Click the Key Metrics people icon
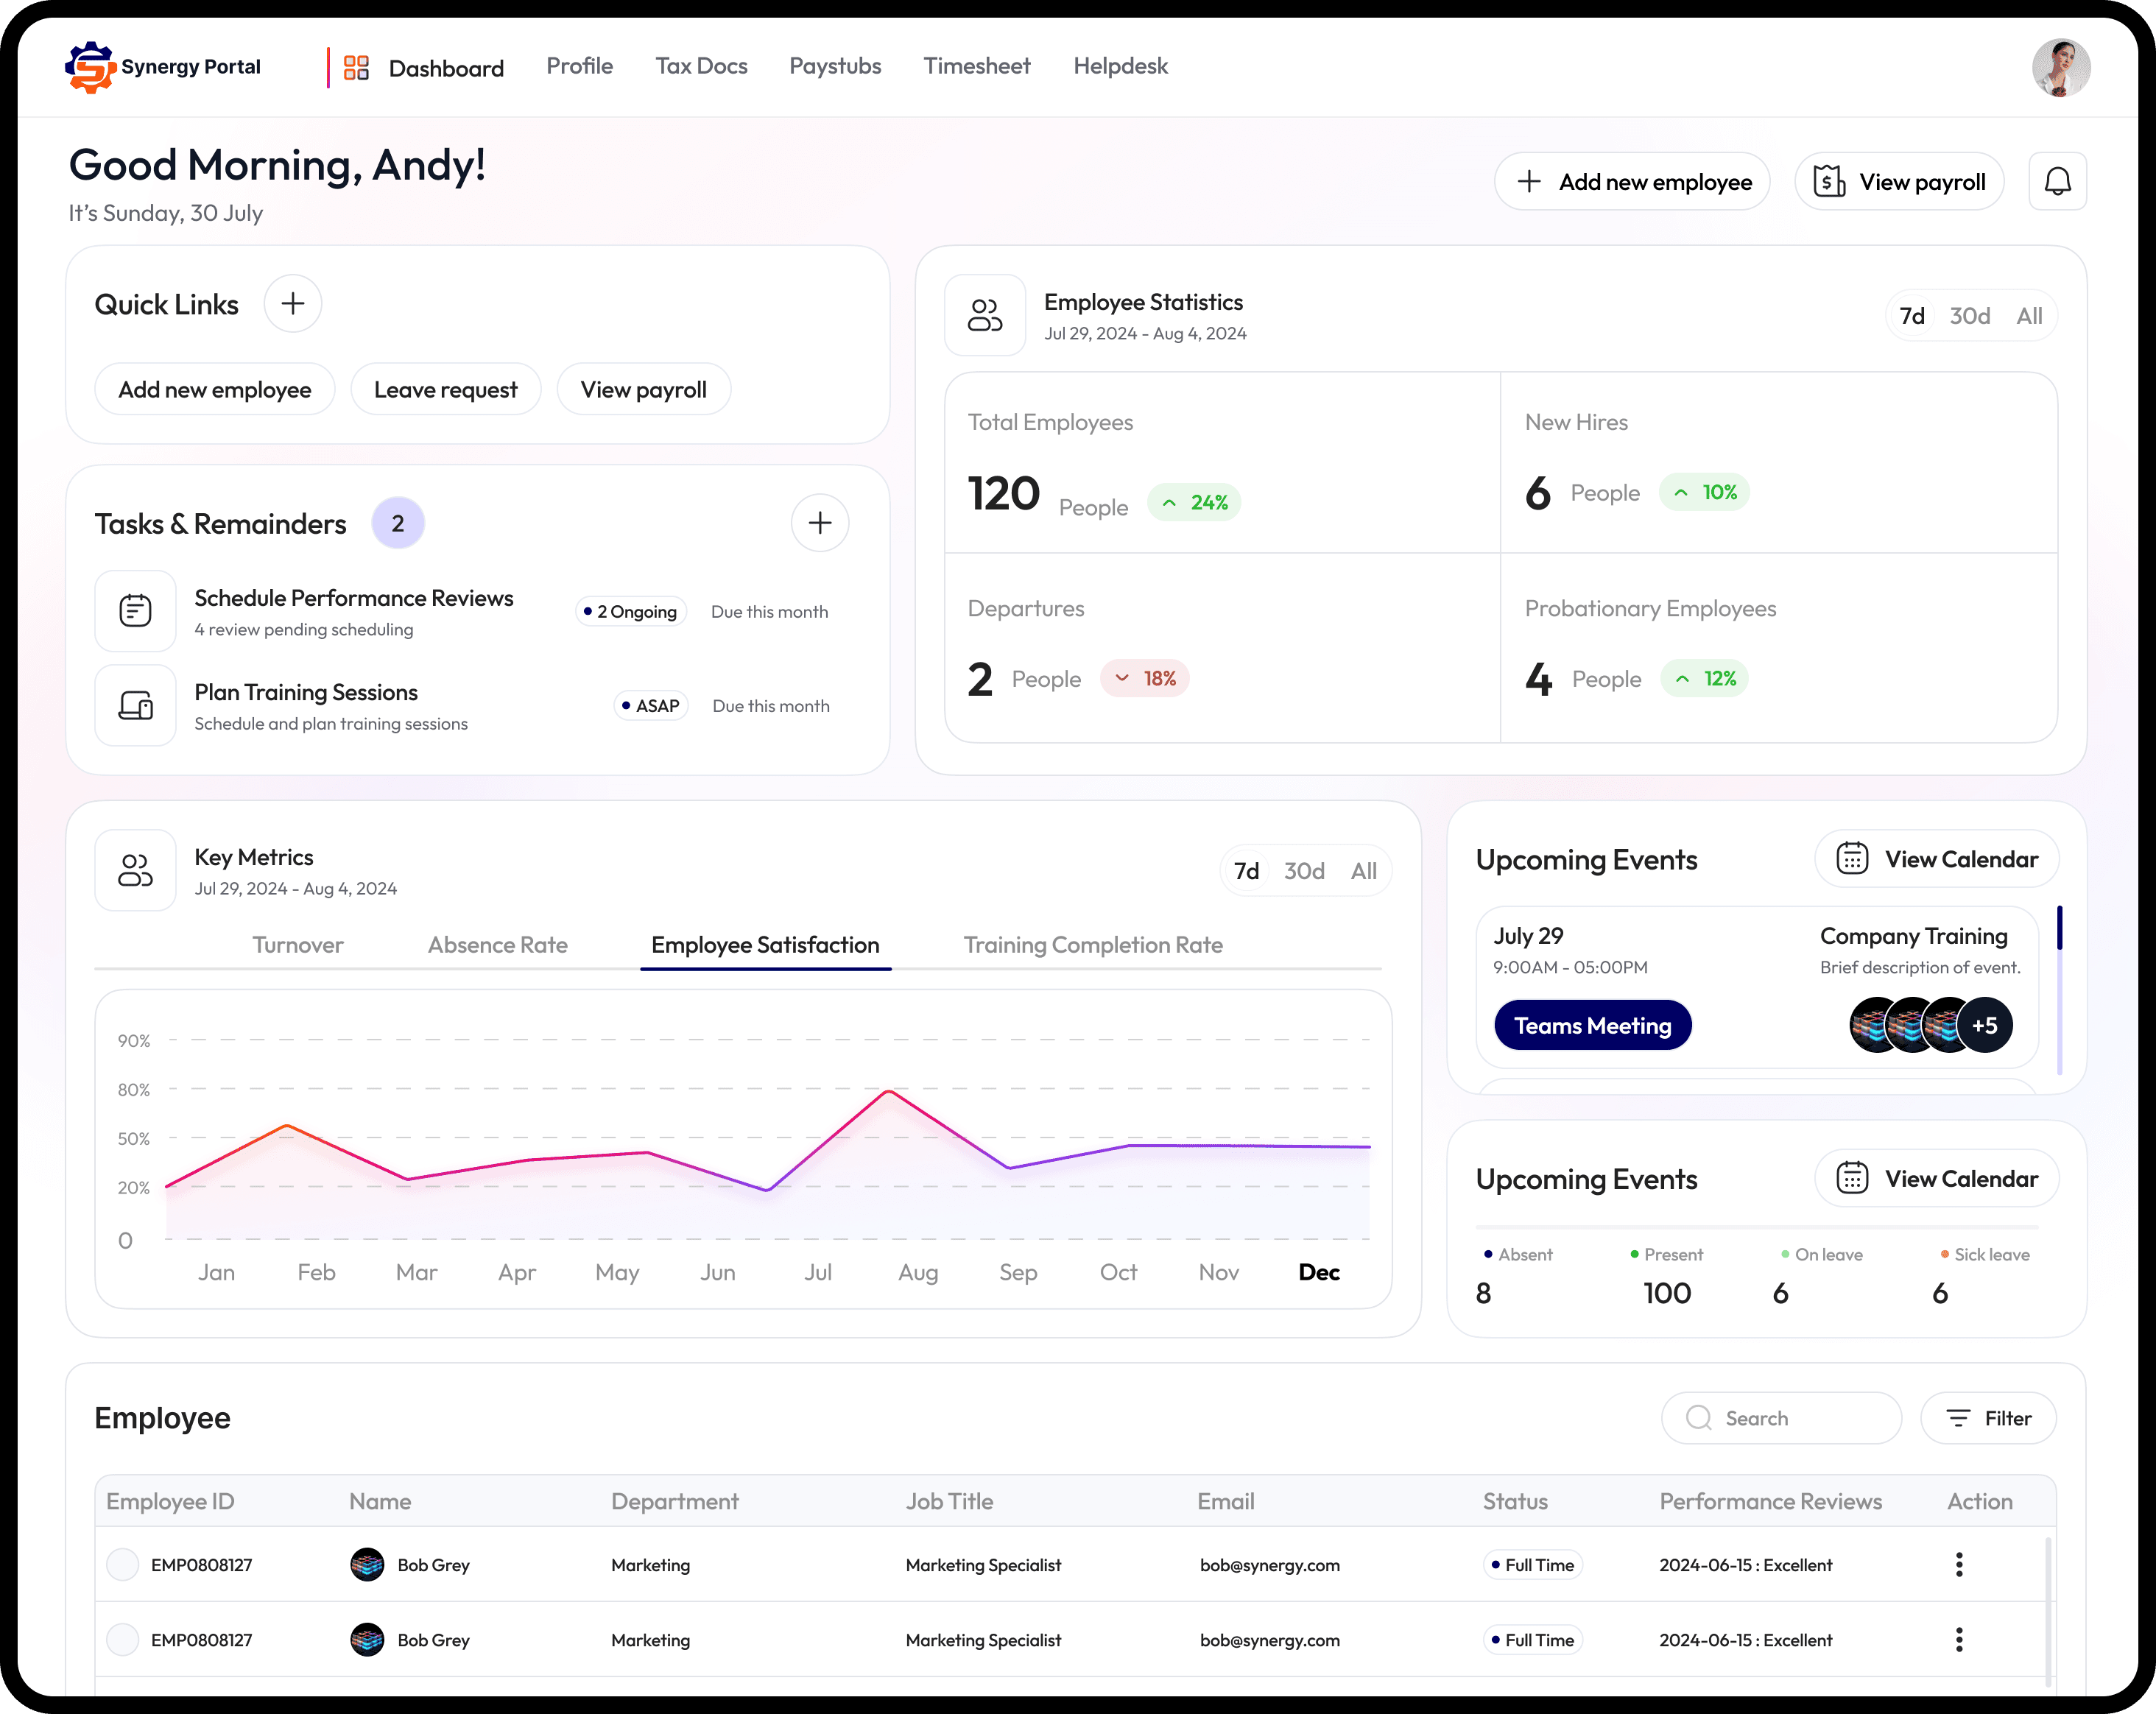 (135, 870)
